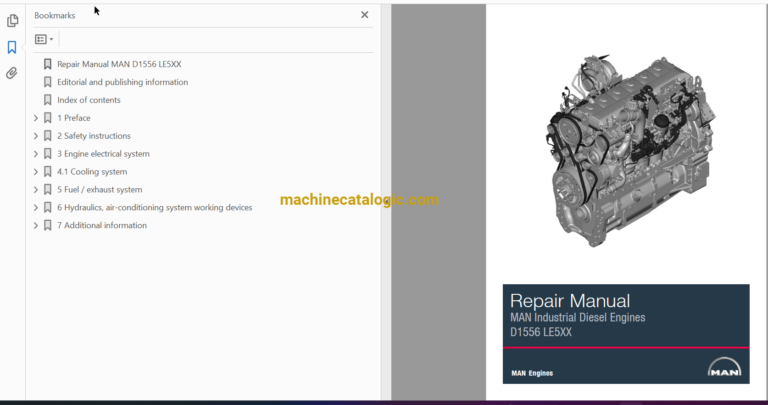Viewport: 768px width, 405px height.
Task: Click the D1556 LE5XX text on cover
Action: [x=541, y=332]
